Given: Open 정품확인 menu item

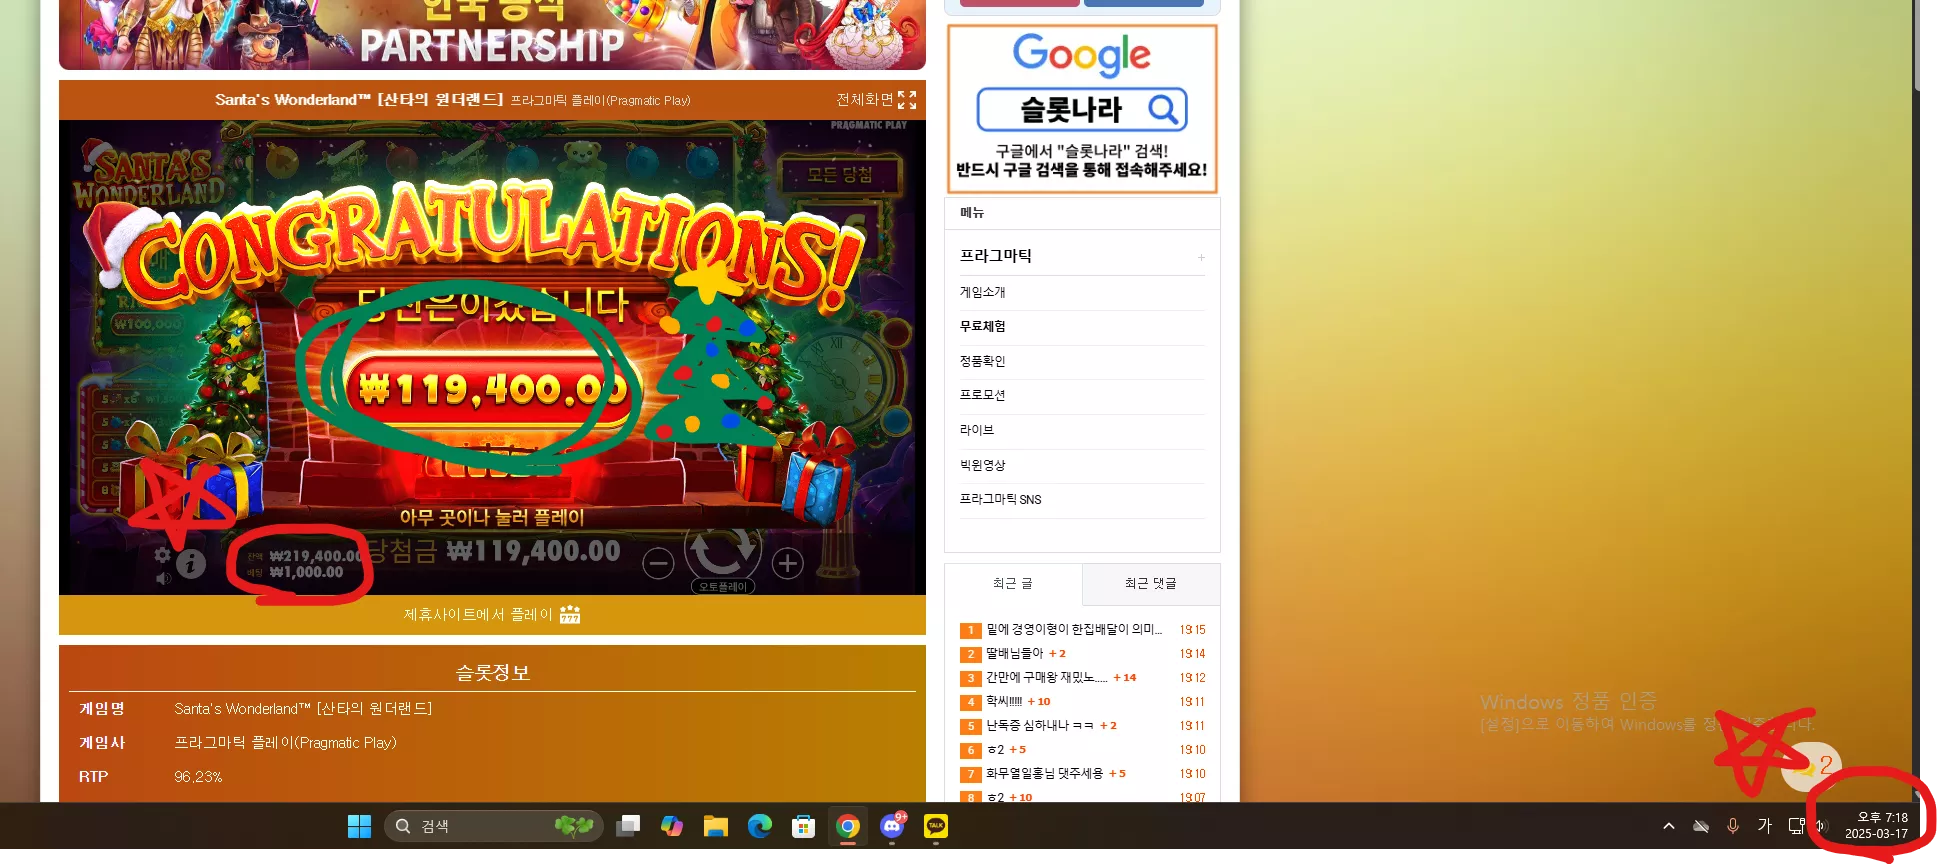Looking at the screenshot, I should tap(982, 361).
